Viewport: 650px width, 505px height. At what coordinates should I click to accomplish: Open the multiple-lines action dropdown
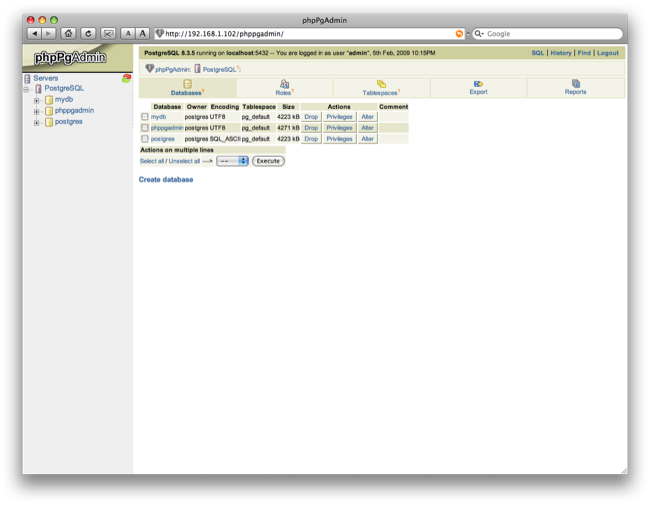coord(232,161)
